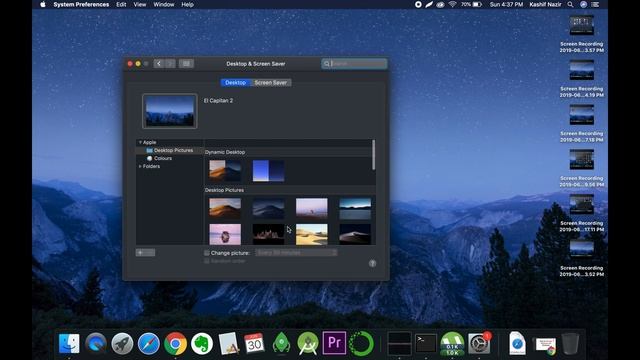
Task: Open the Apple menu
Action: point(43,4)
